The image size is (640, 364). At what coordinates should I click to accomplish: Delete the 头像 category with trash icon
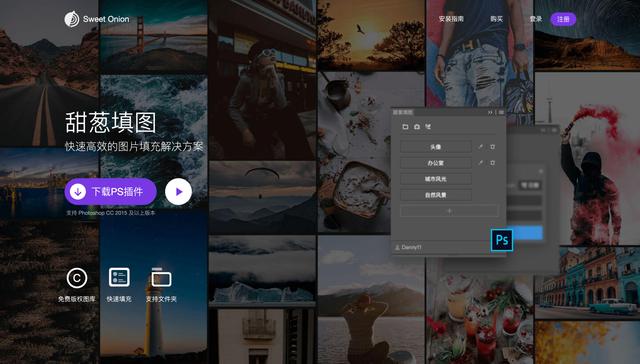pyautogui.click(x=493, y=146)
